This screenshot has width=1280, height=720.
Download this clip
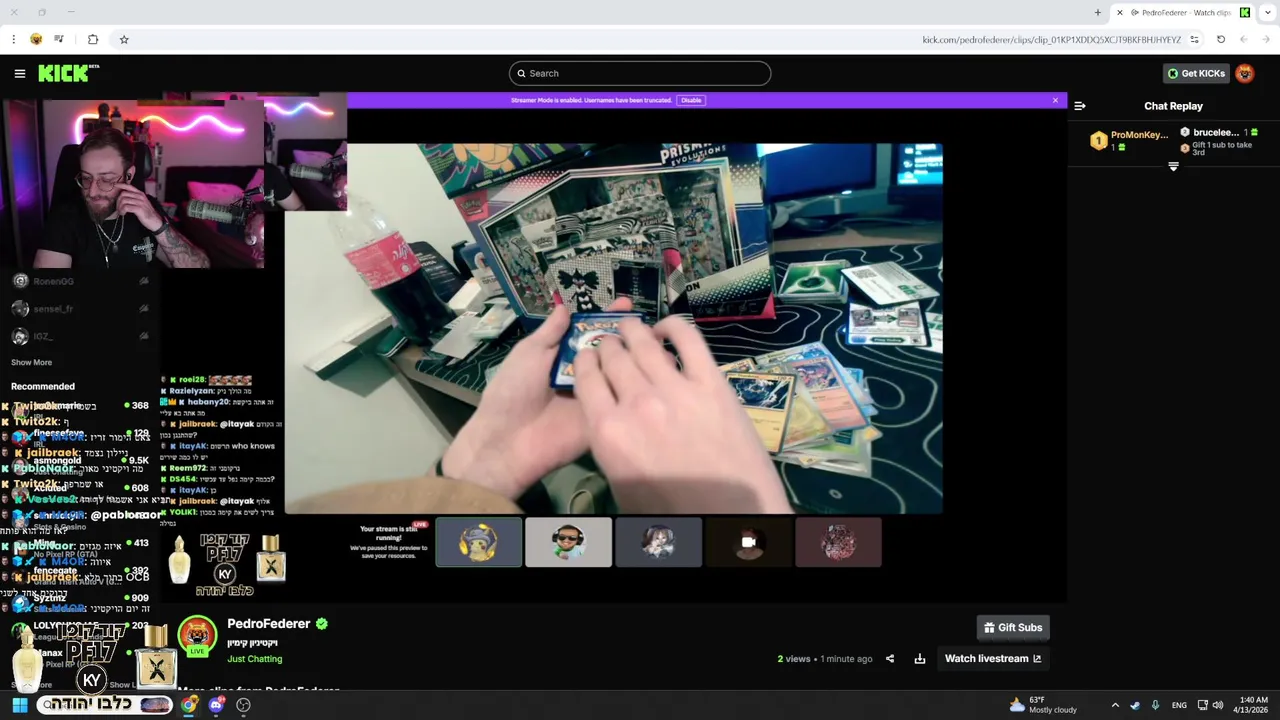[x=920, y=659]
